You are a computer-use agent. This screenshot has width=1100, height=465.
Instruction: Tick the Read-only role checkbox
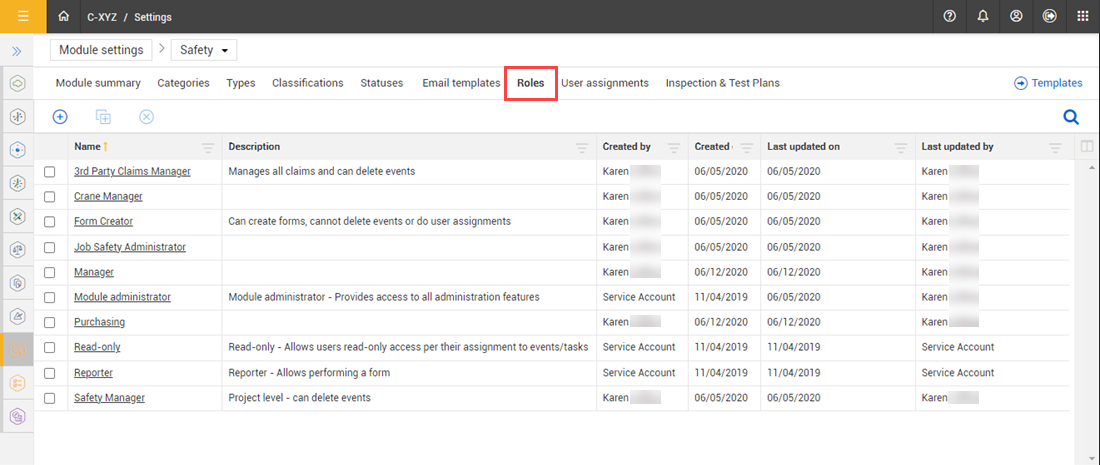[x=50, y=348]
